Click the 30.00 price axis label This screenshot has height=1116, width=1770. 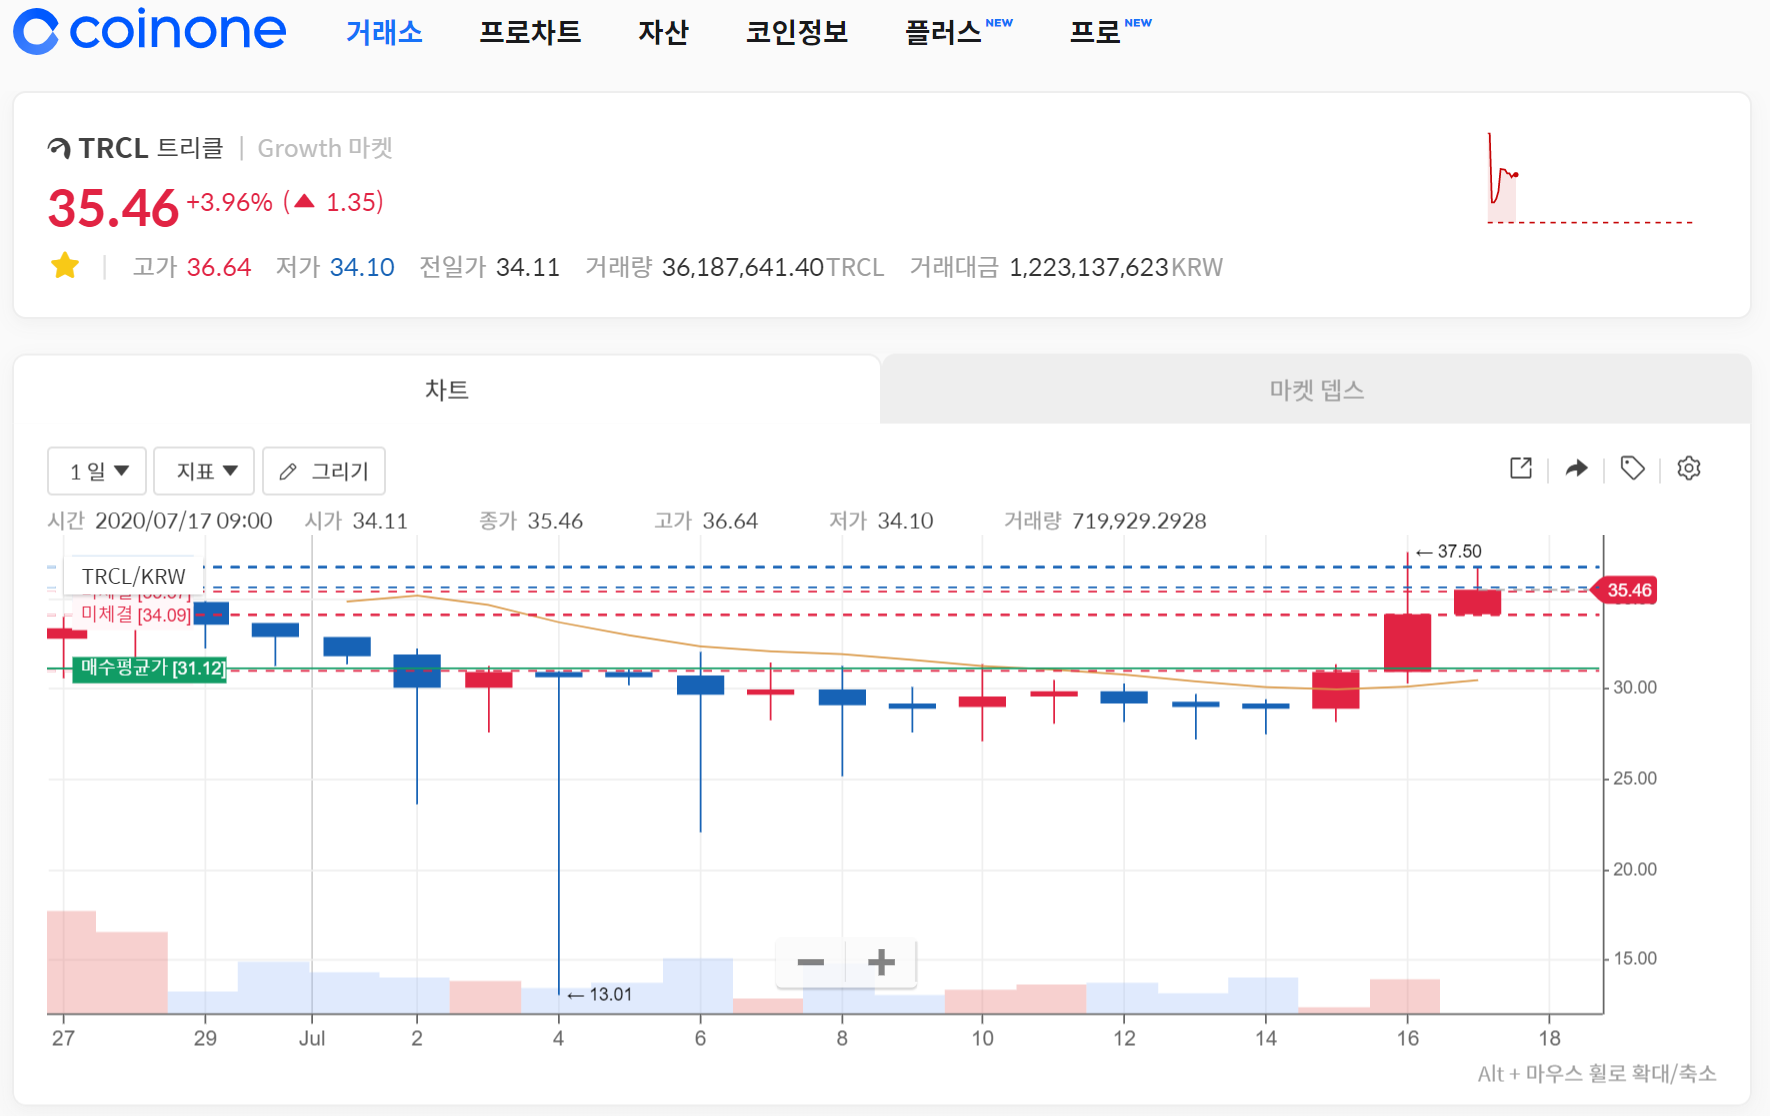(x=1635, y=687)
